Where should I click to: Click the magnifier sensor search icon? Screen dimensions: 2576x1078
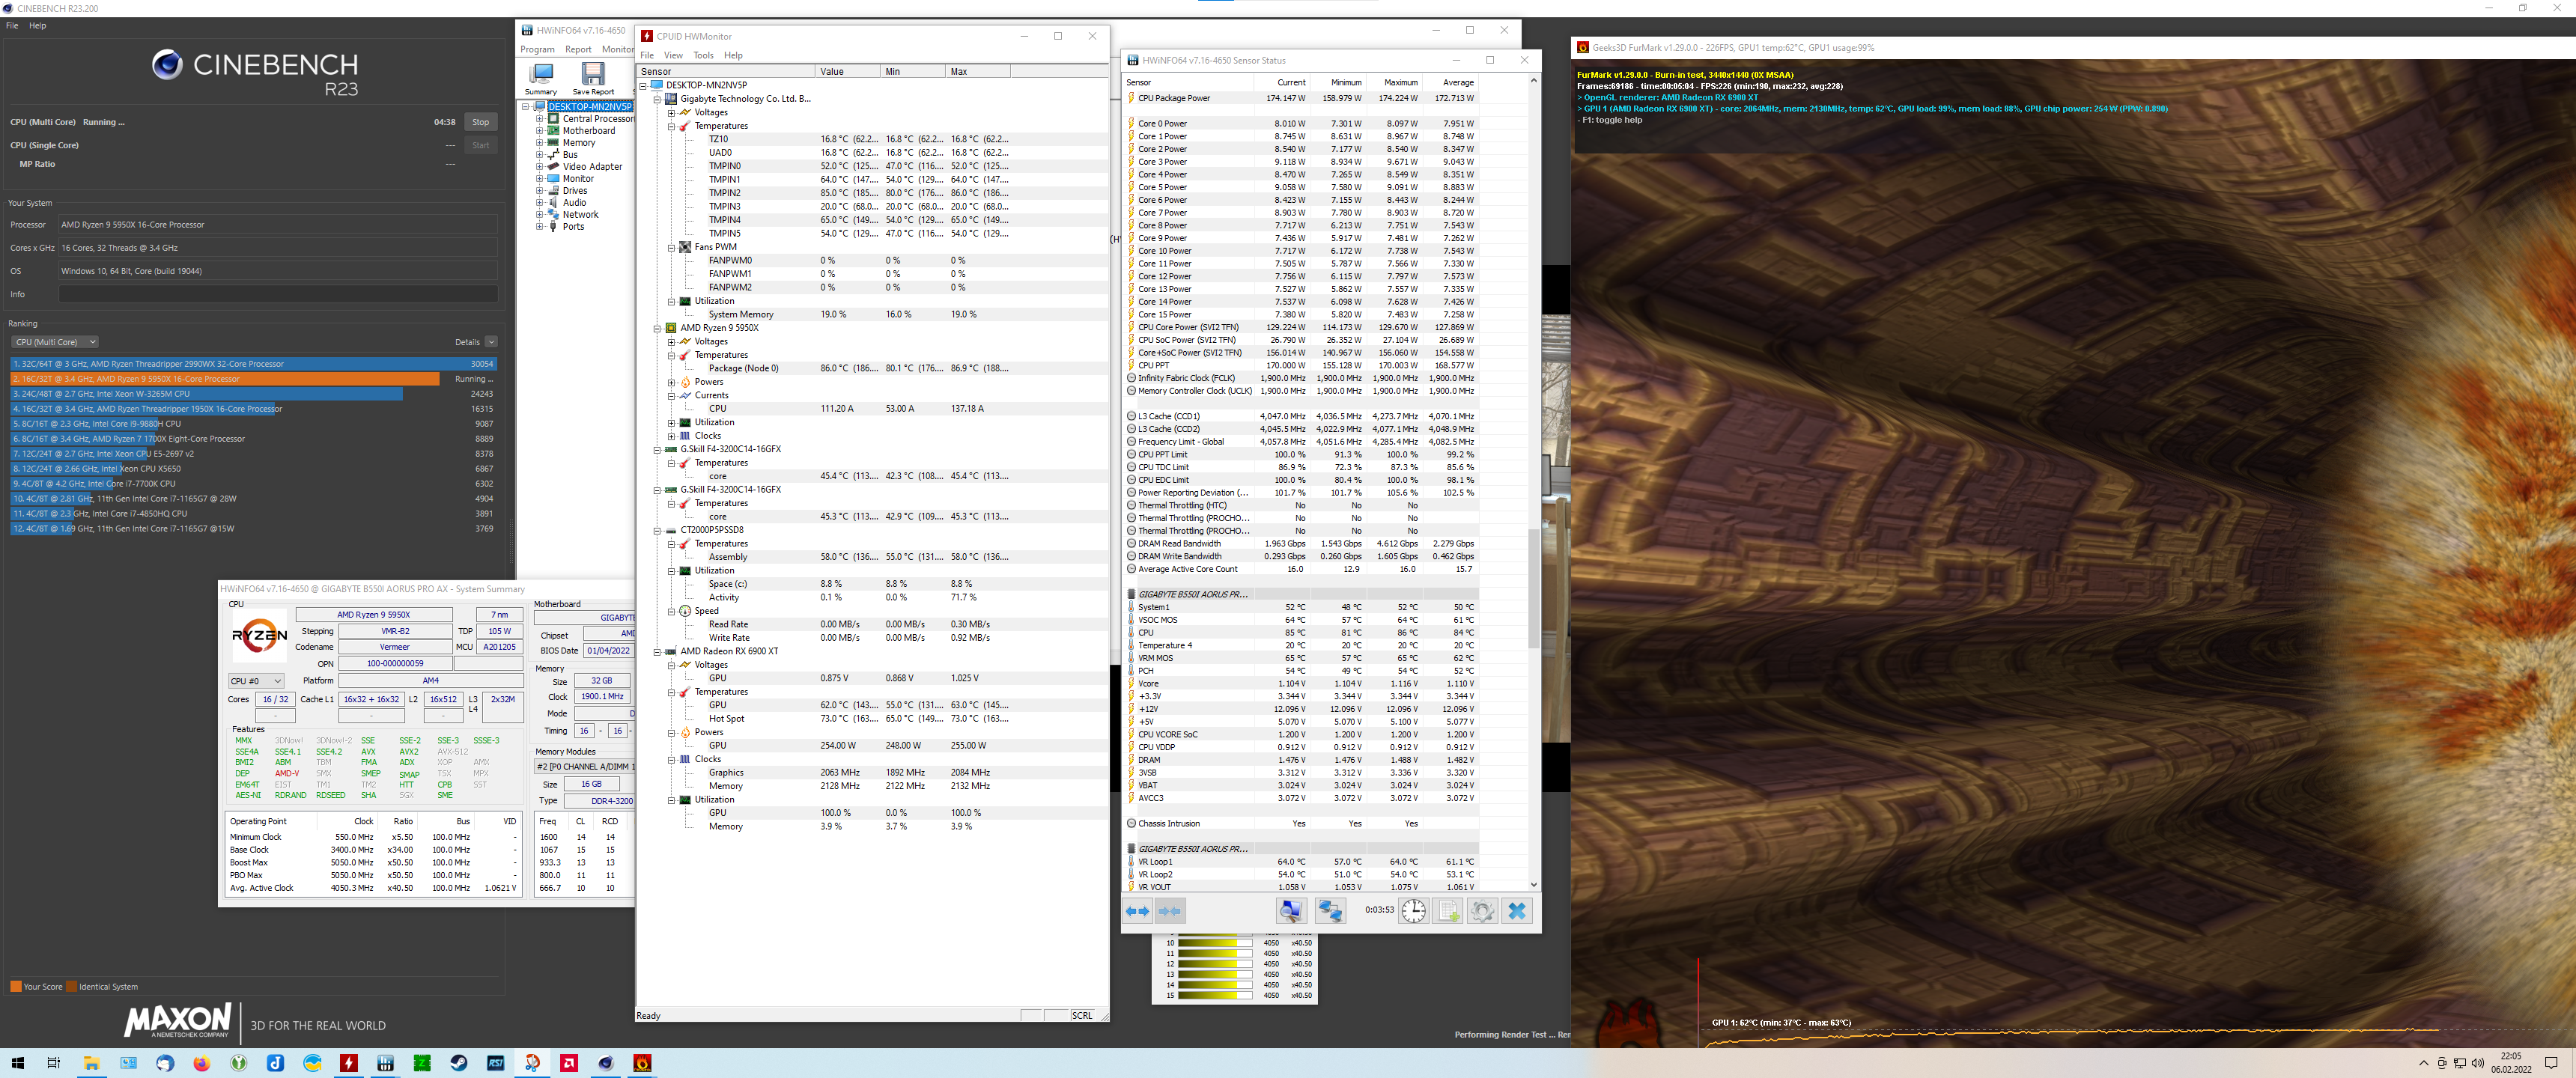pos(1290,911)
